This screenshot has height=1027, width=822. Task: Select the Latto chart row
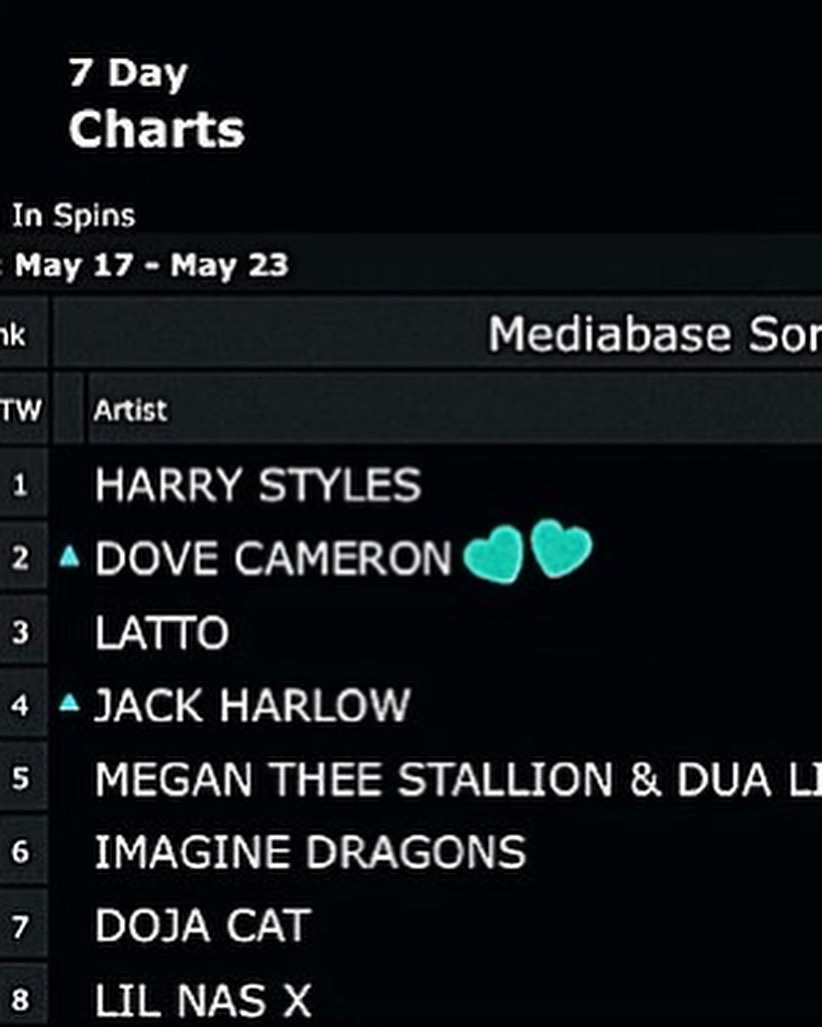[162, 633]
